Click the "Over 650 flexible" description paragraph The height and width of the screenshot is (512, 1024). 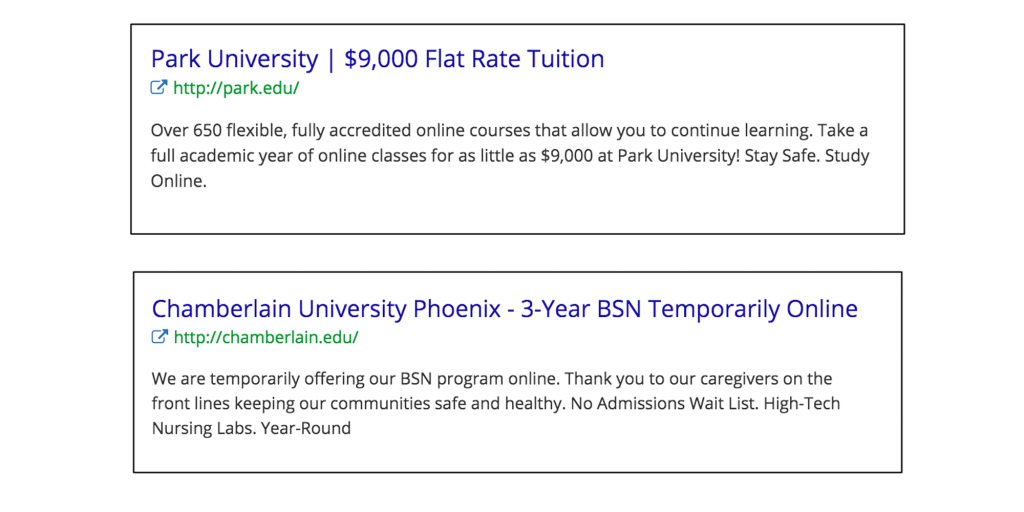point(510,155)
